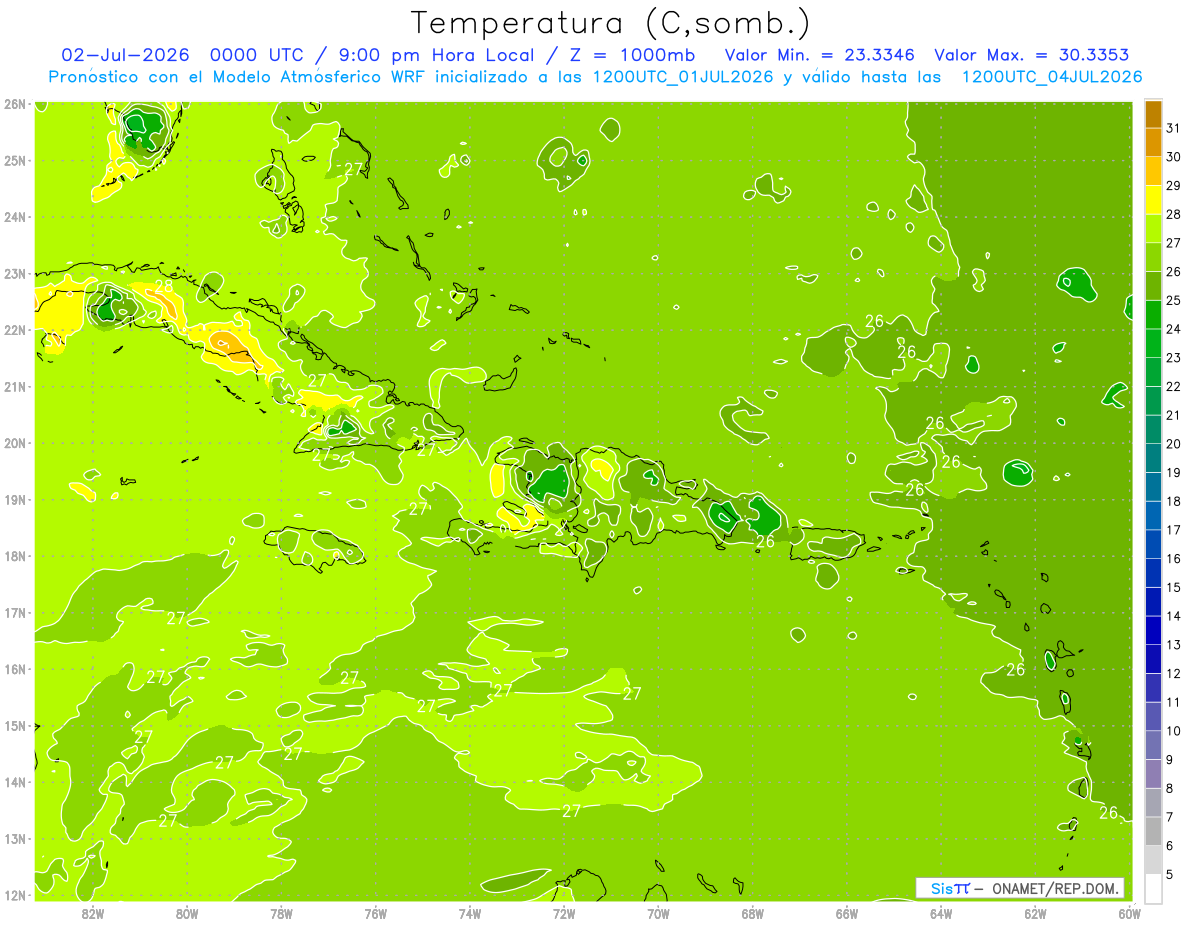Click the '18N' latitude label

click(15, 556)
